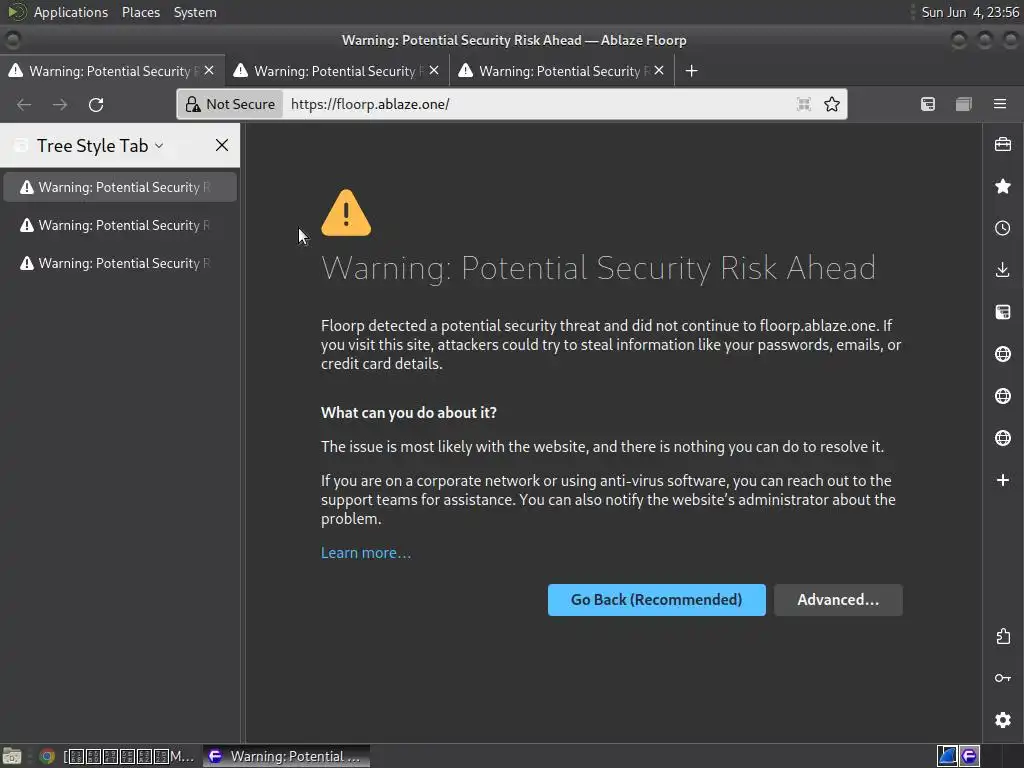Add a new web panel with plus icon

click(x=1003, y=480)
